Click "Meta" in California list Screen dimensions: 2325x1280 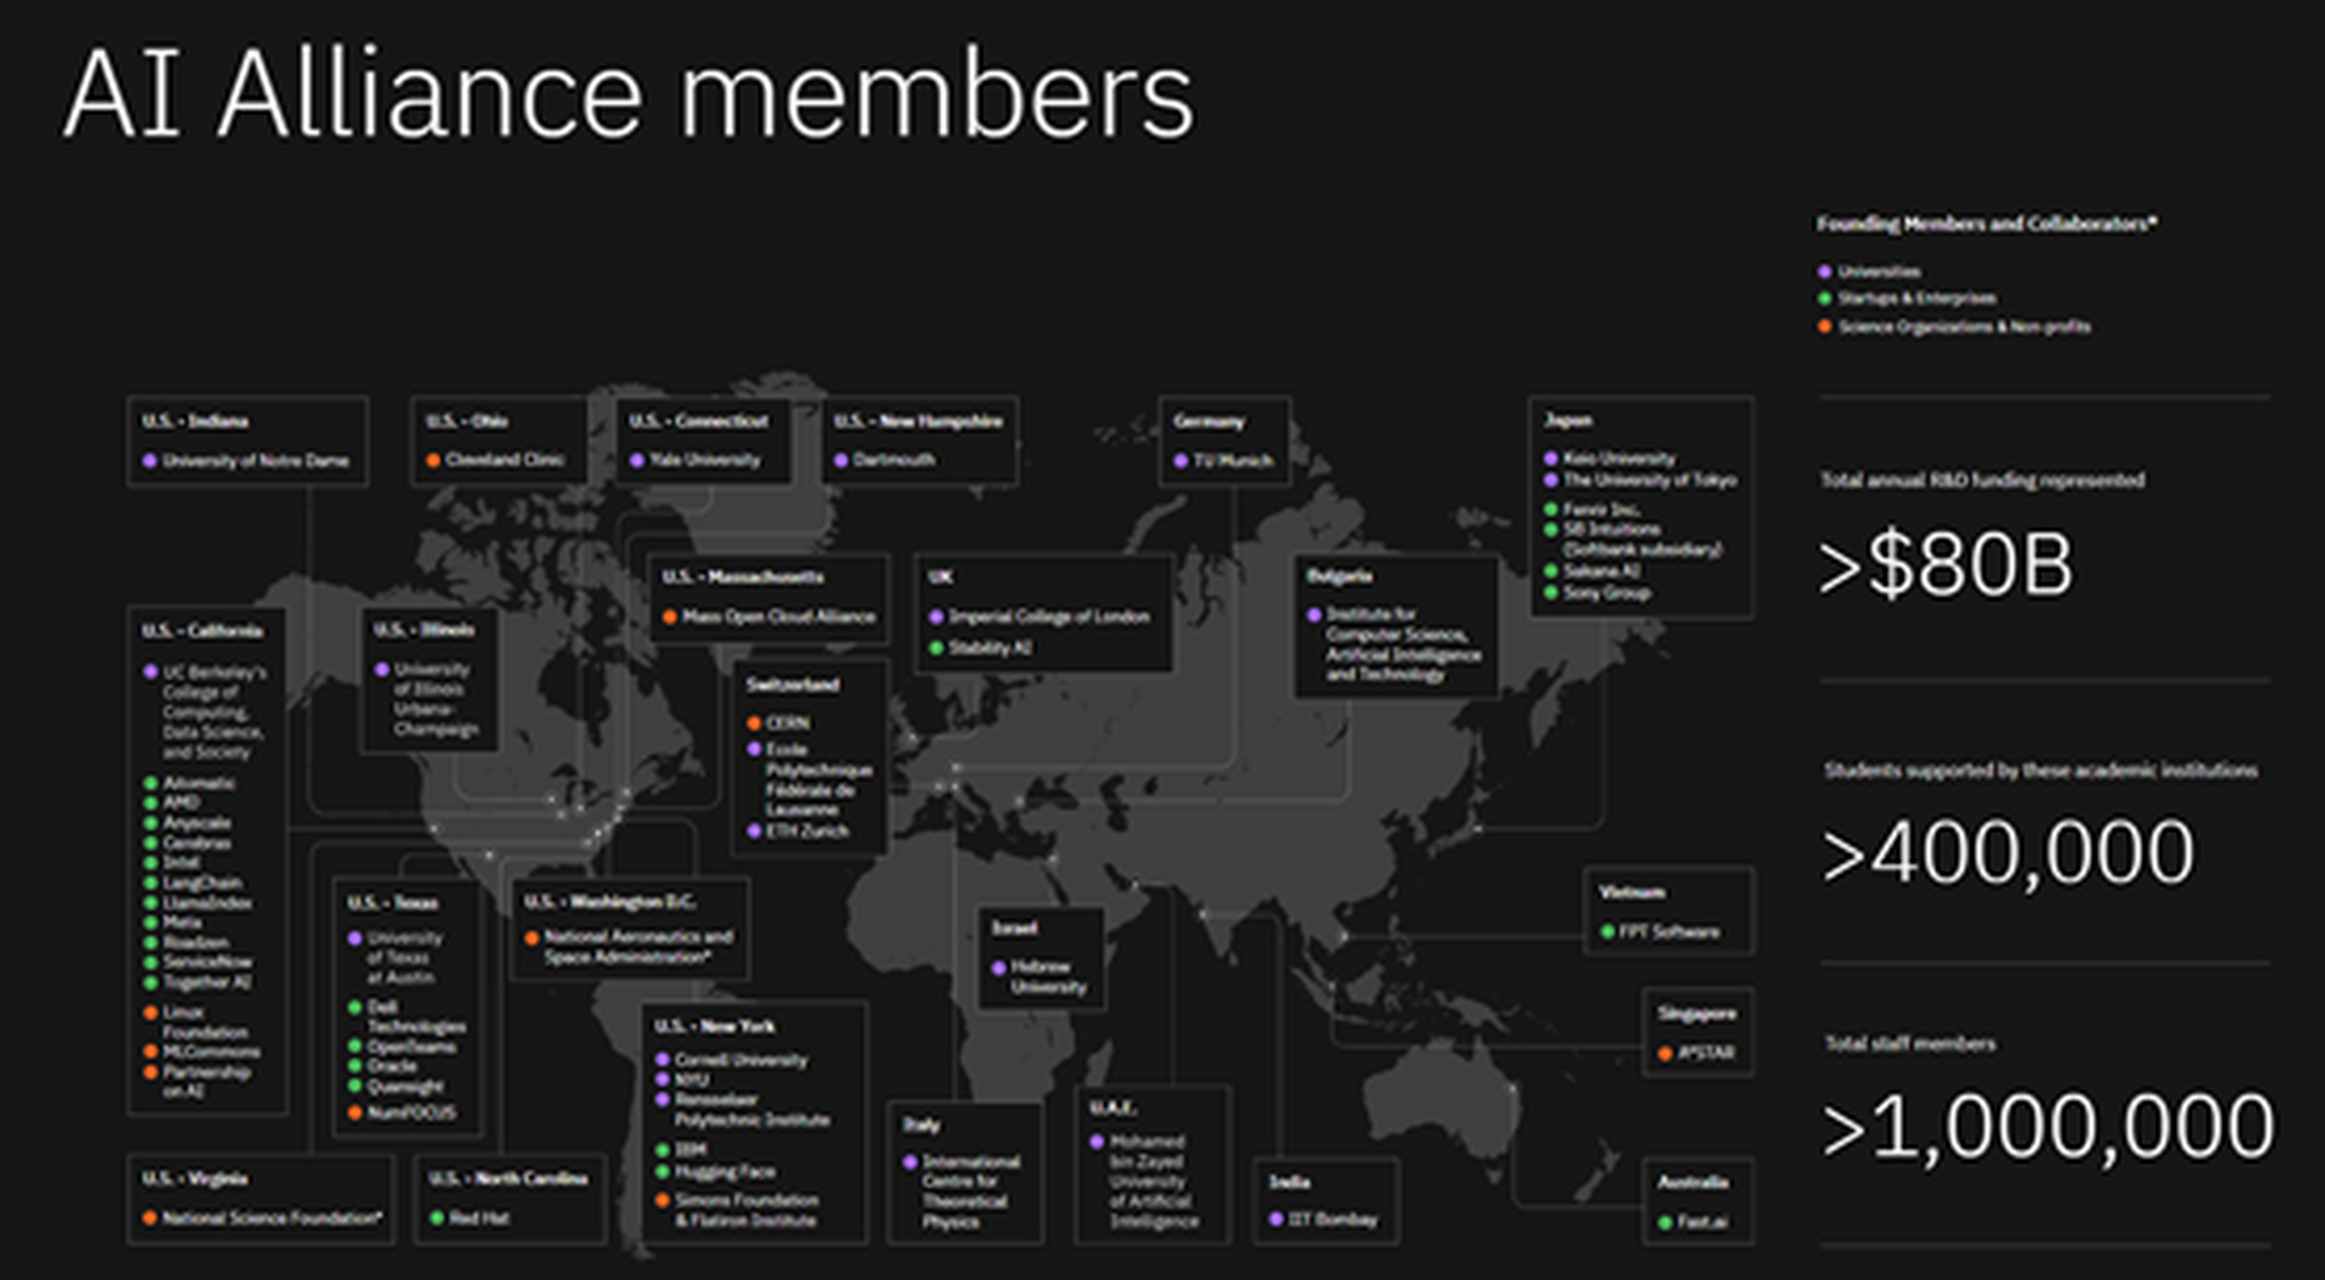[182, 922]
